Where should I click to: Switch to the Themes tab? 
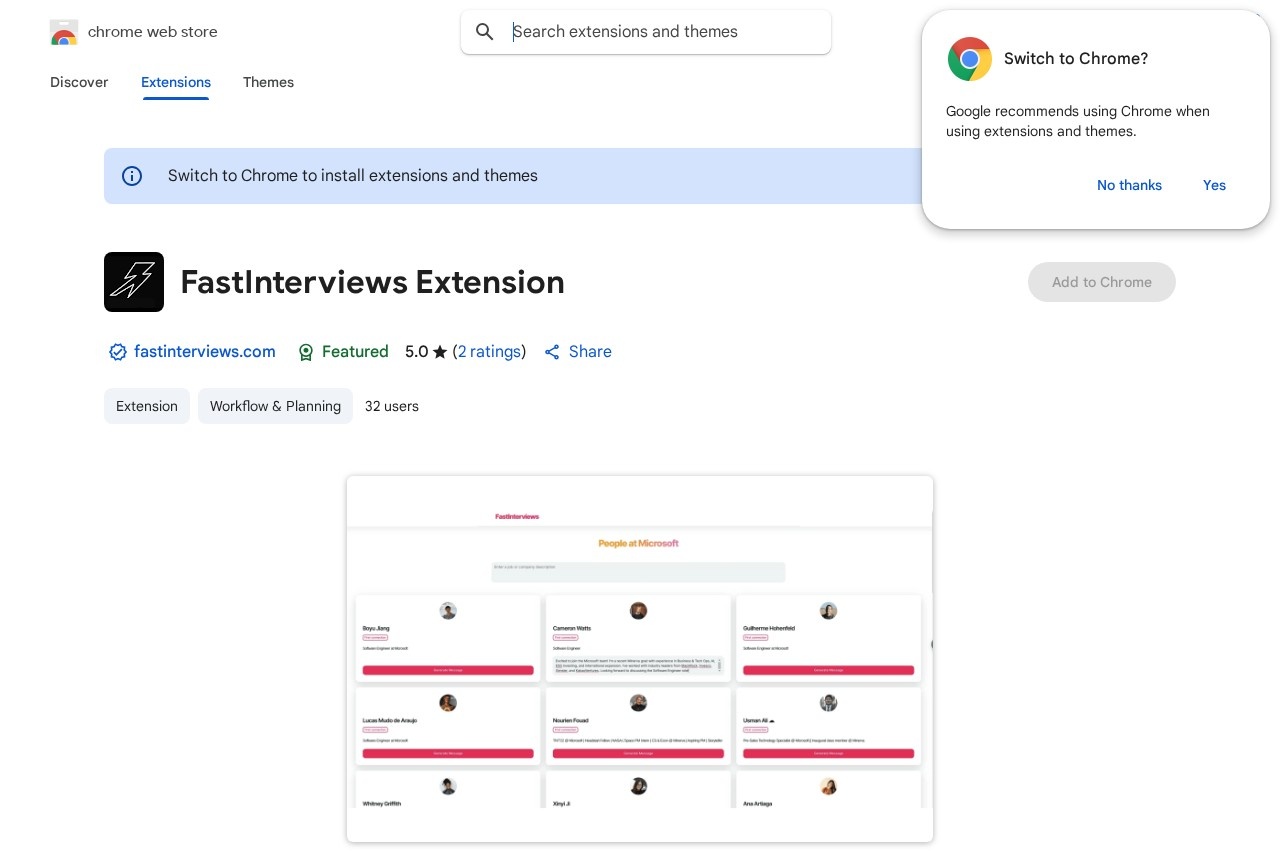pyautogui.click(x=268, y=82)
